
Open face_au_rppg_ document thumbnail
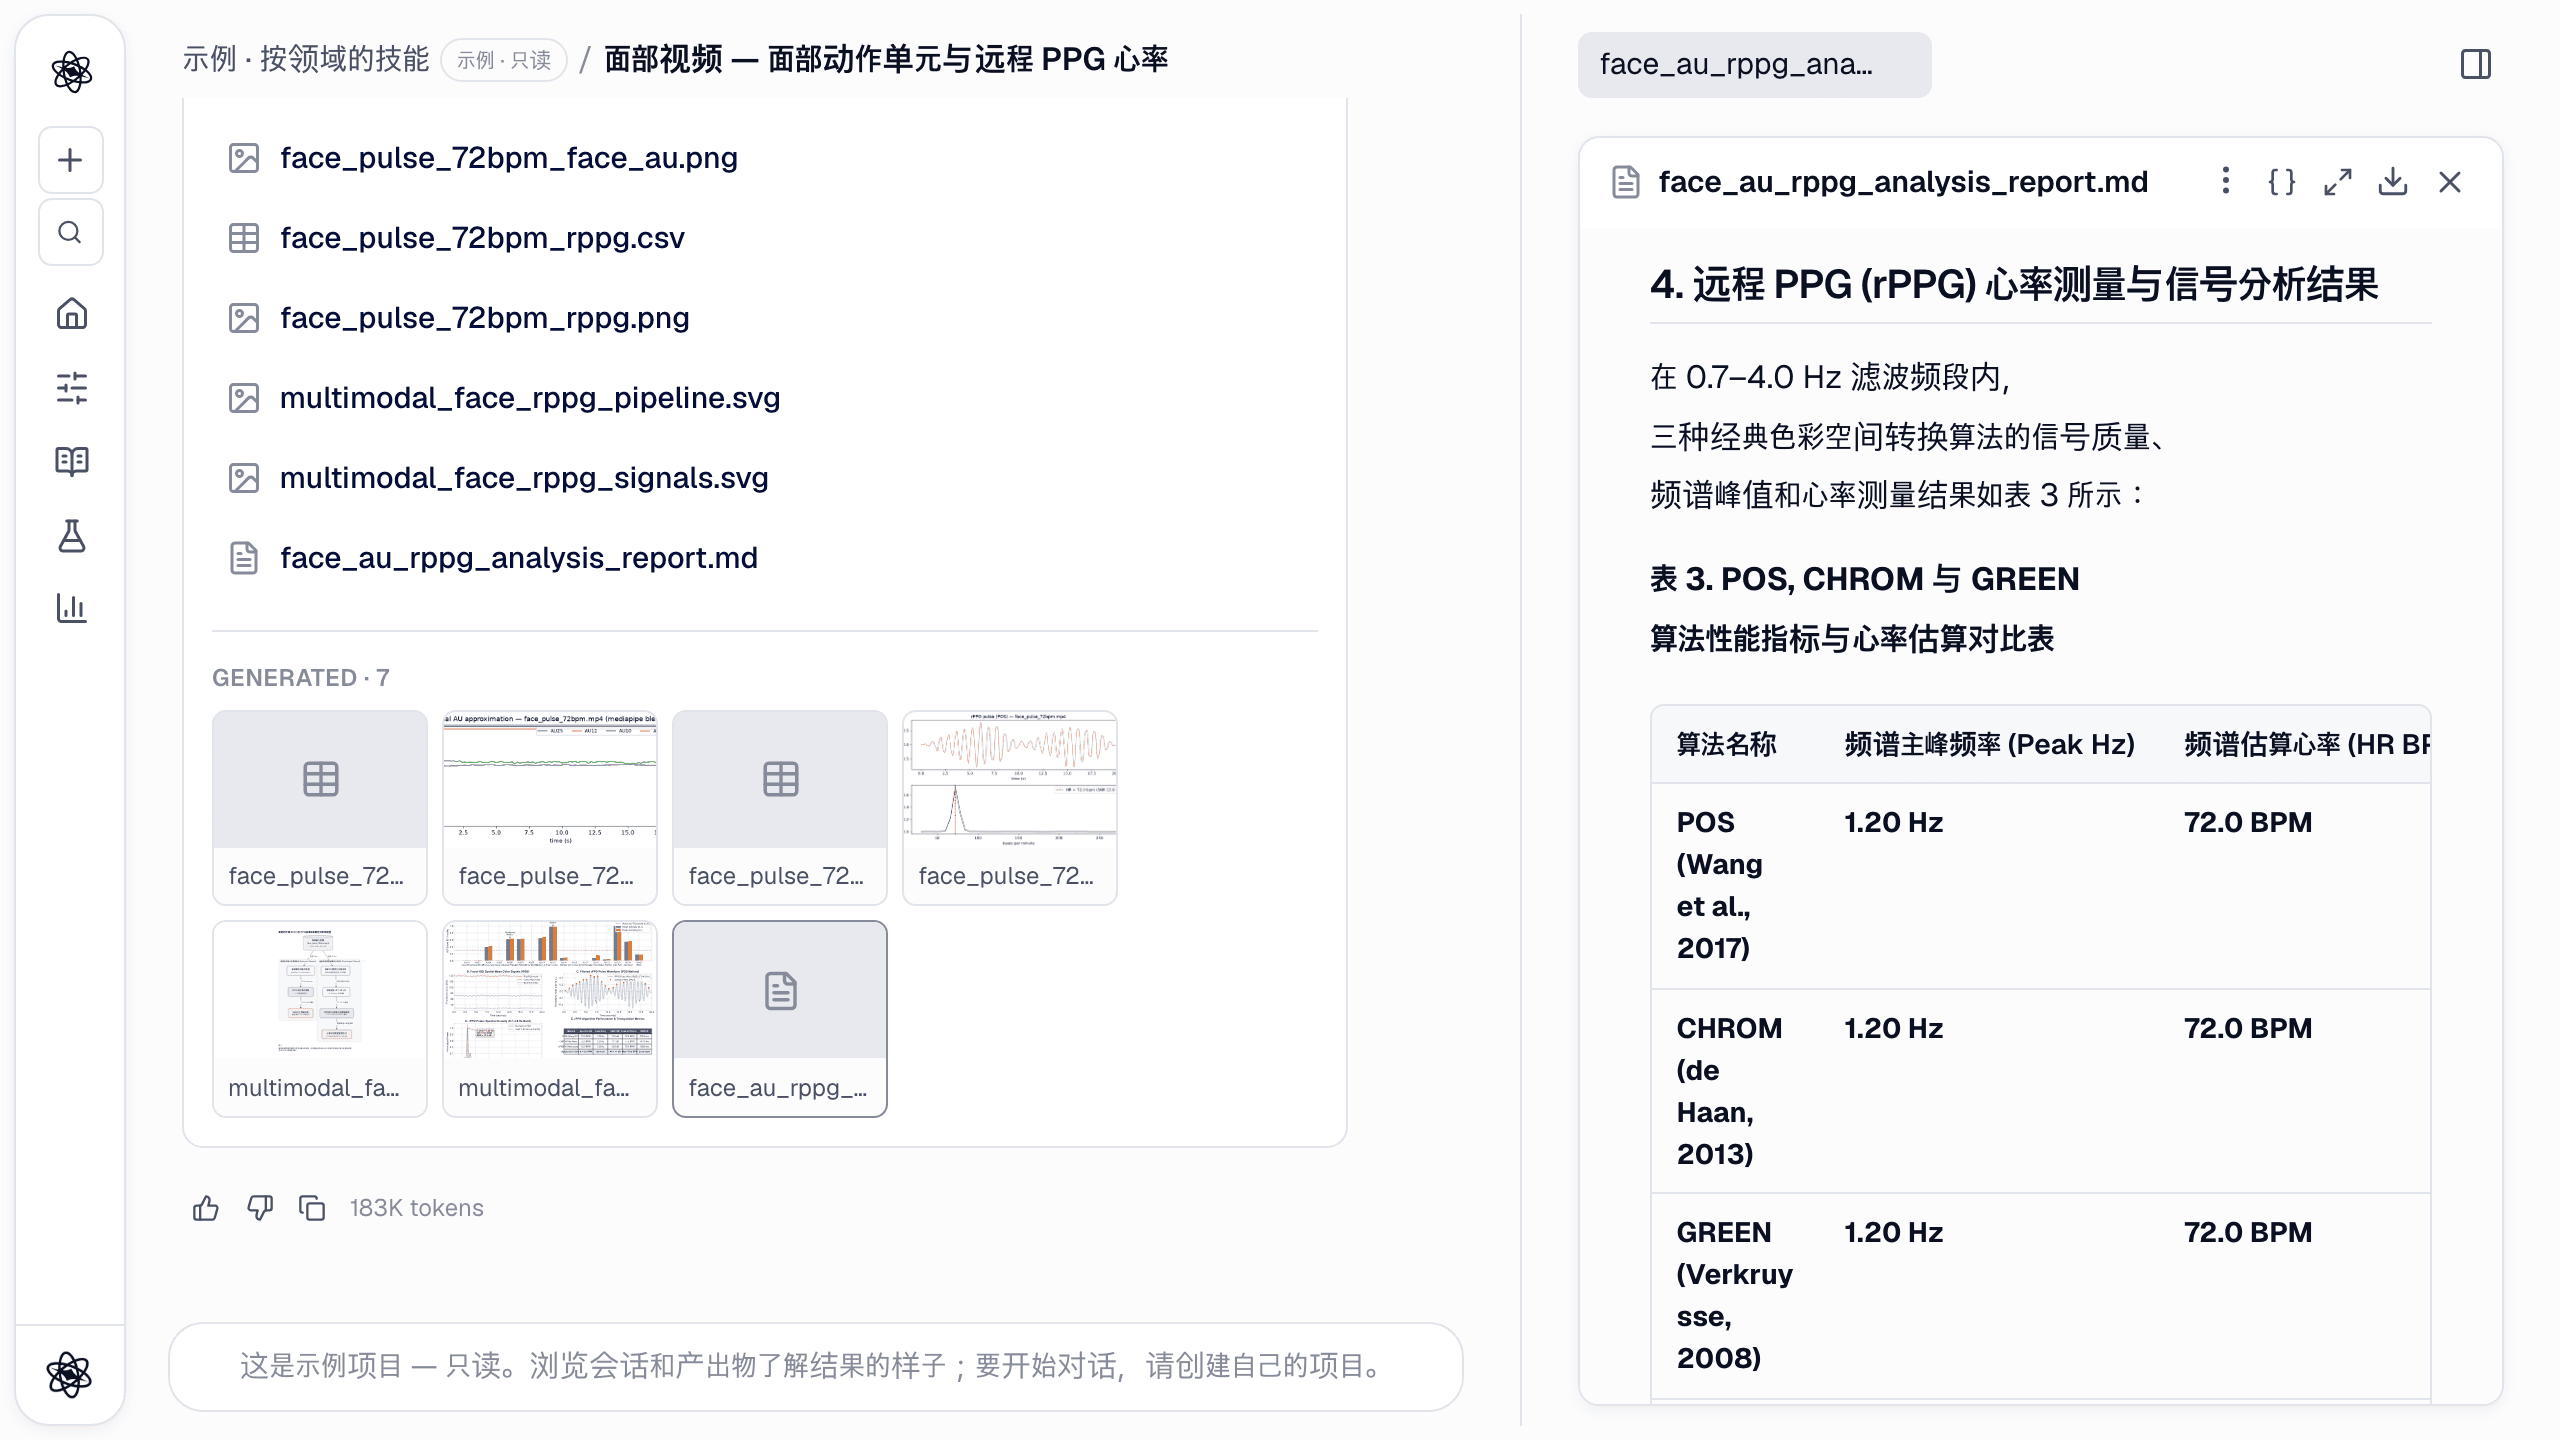coord(780,1018)
